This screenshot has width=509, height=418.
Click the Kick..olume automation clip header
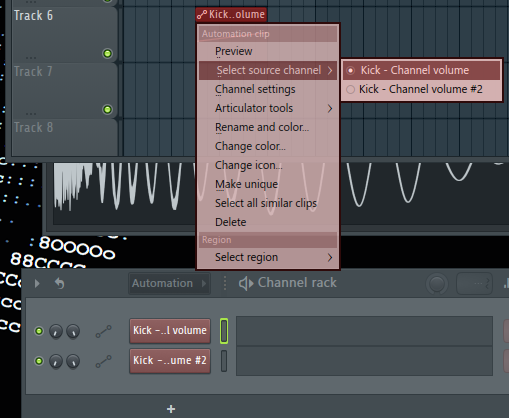pyautogui.click(x=231, y=15)
